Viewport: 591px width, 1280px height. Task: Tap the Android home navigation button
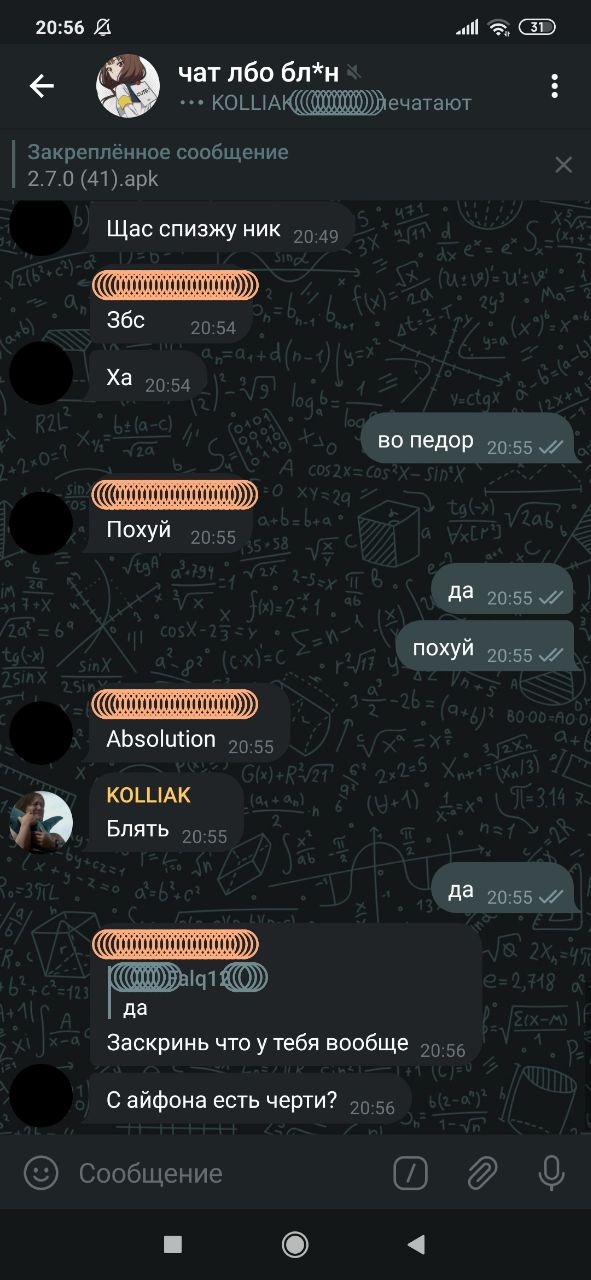[295, 1244]
